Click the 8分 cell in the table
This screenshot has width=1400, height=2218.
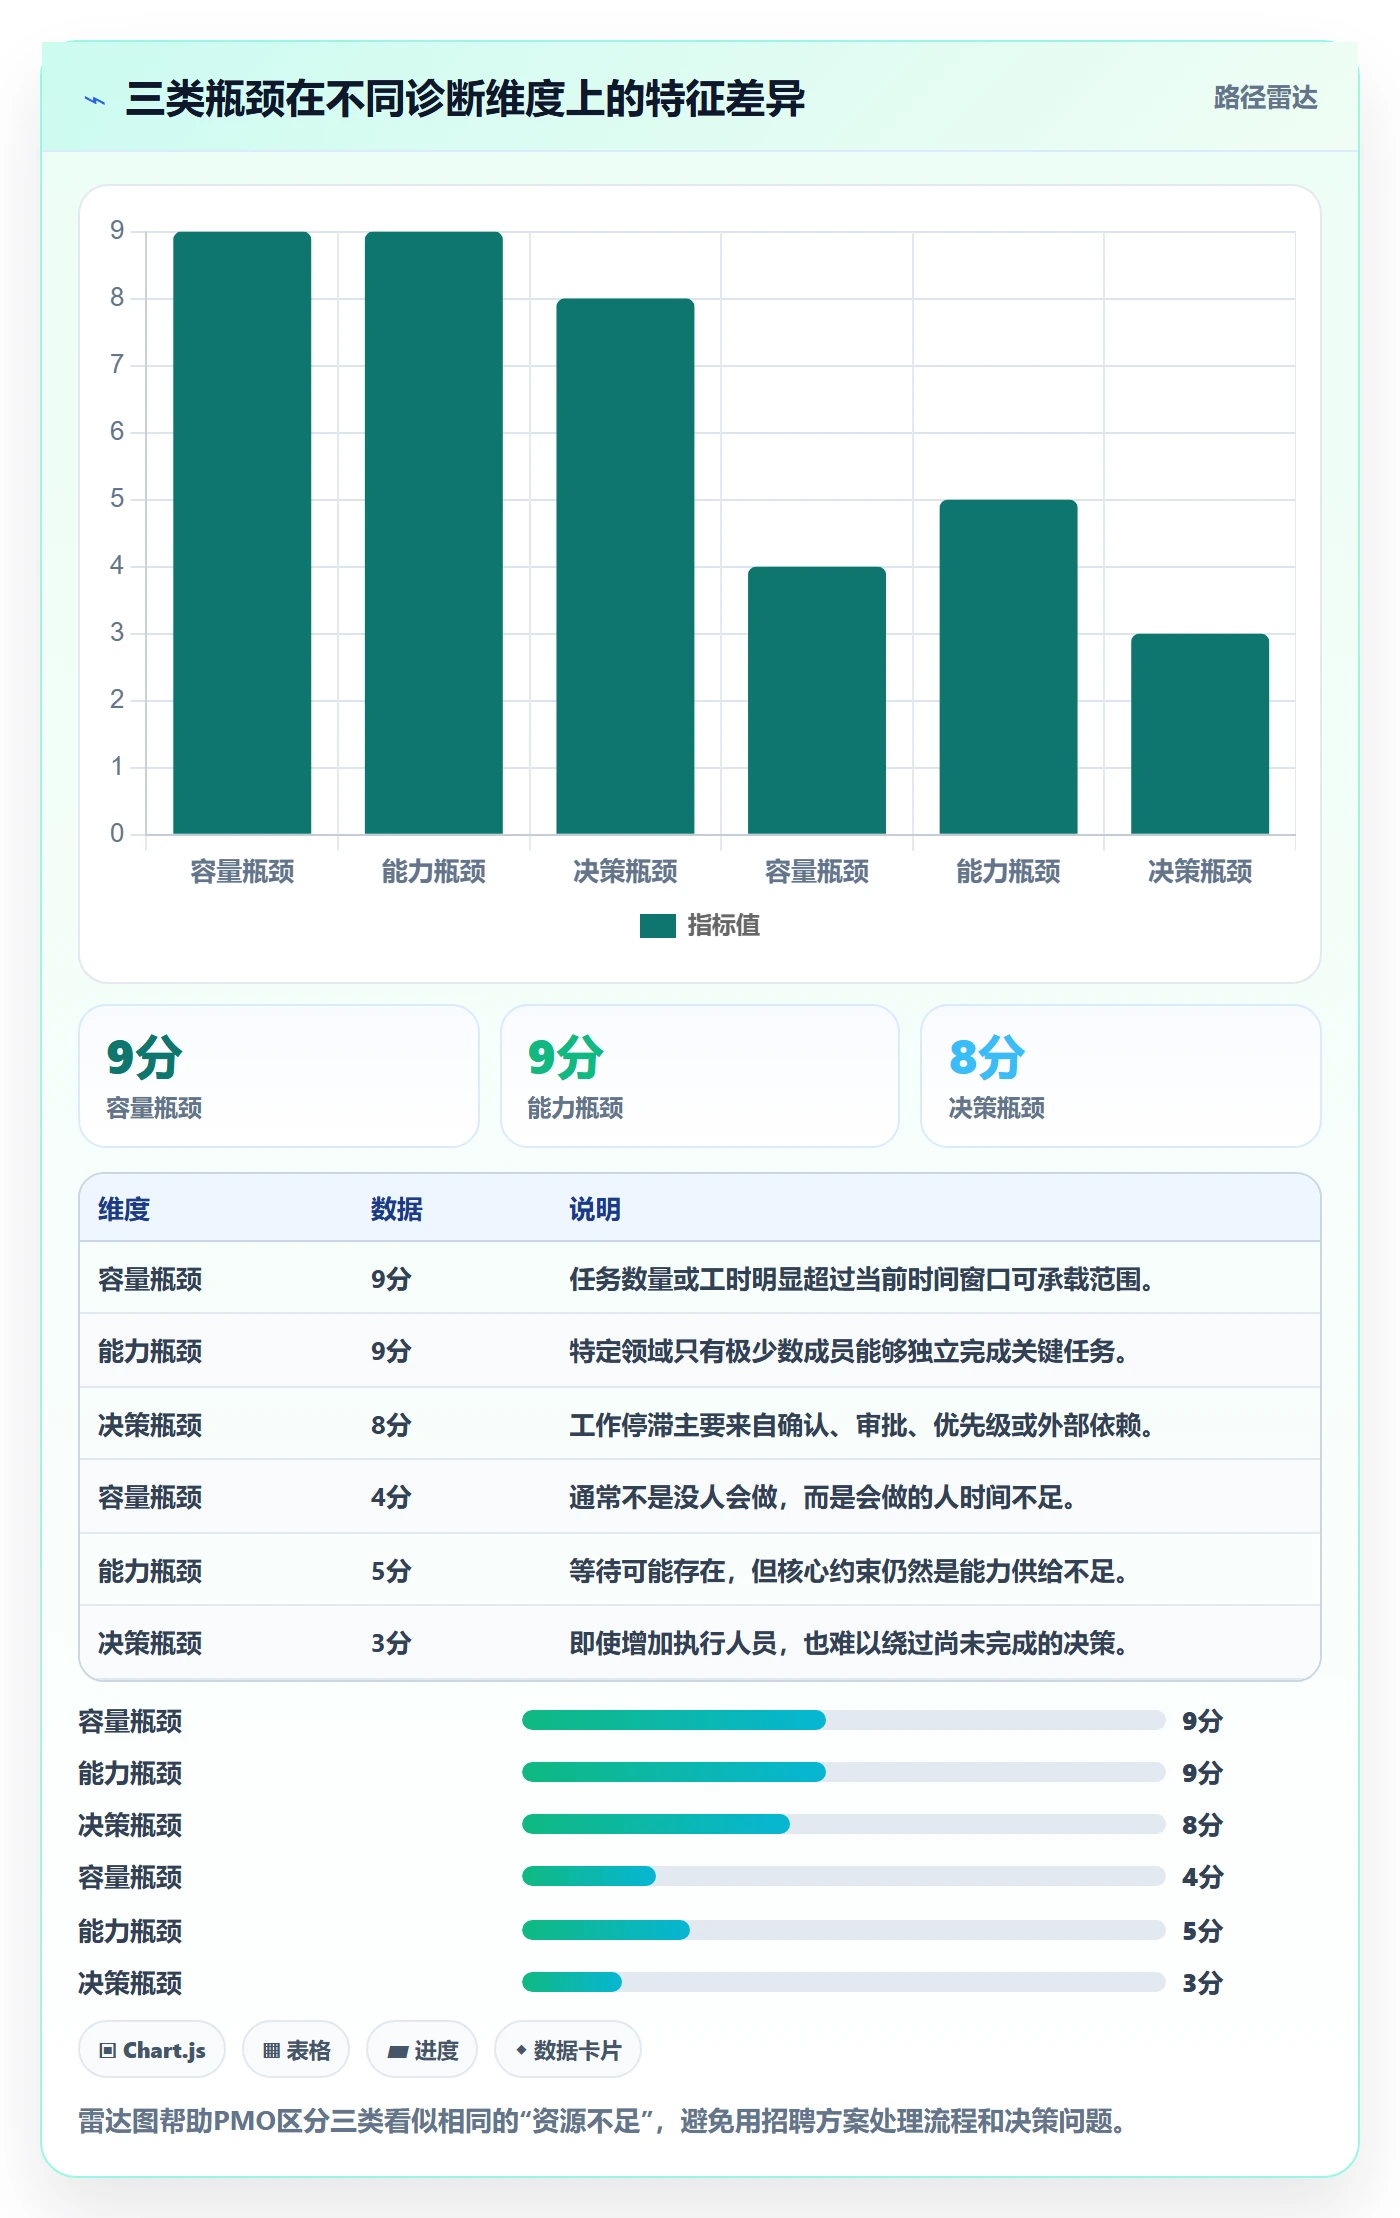(391, 1425)
